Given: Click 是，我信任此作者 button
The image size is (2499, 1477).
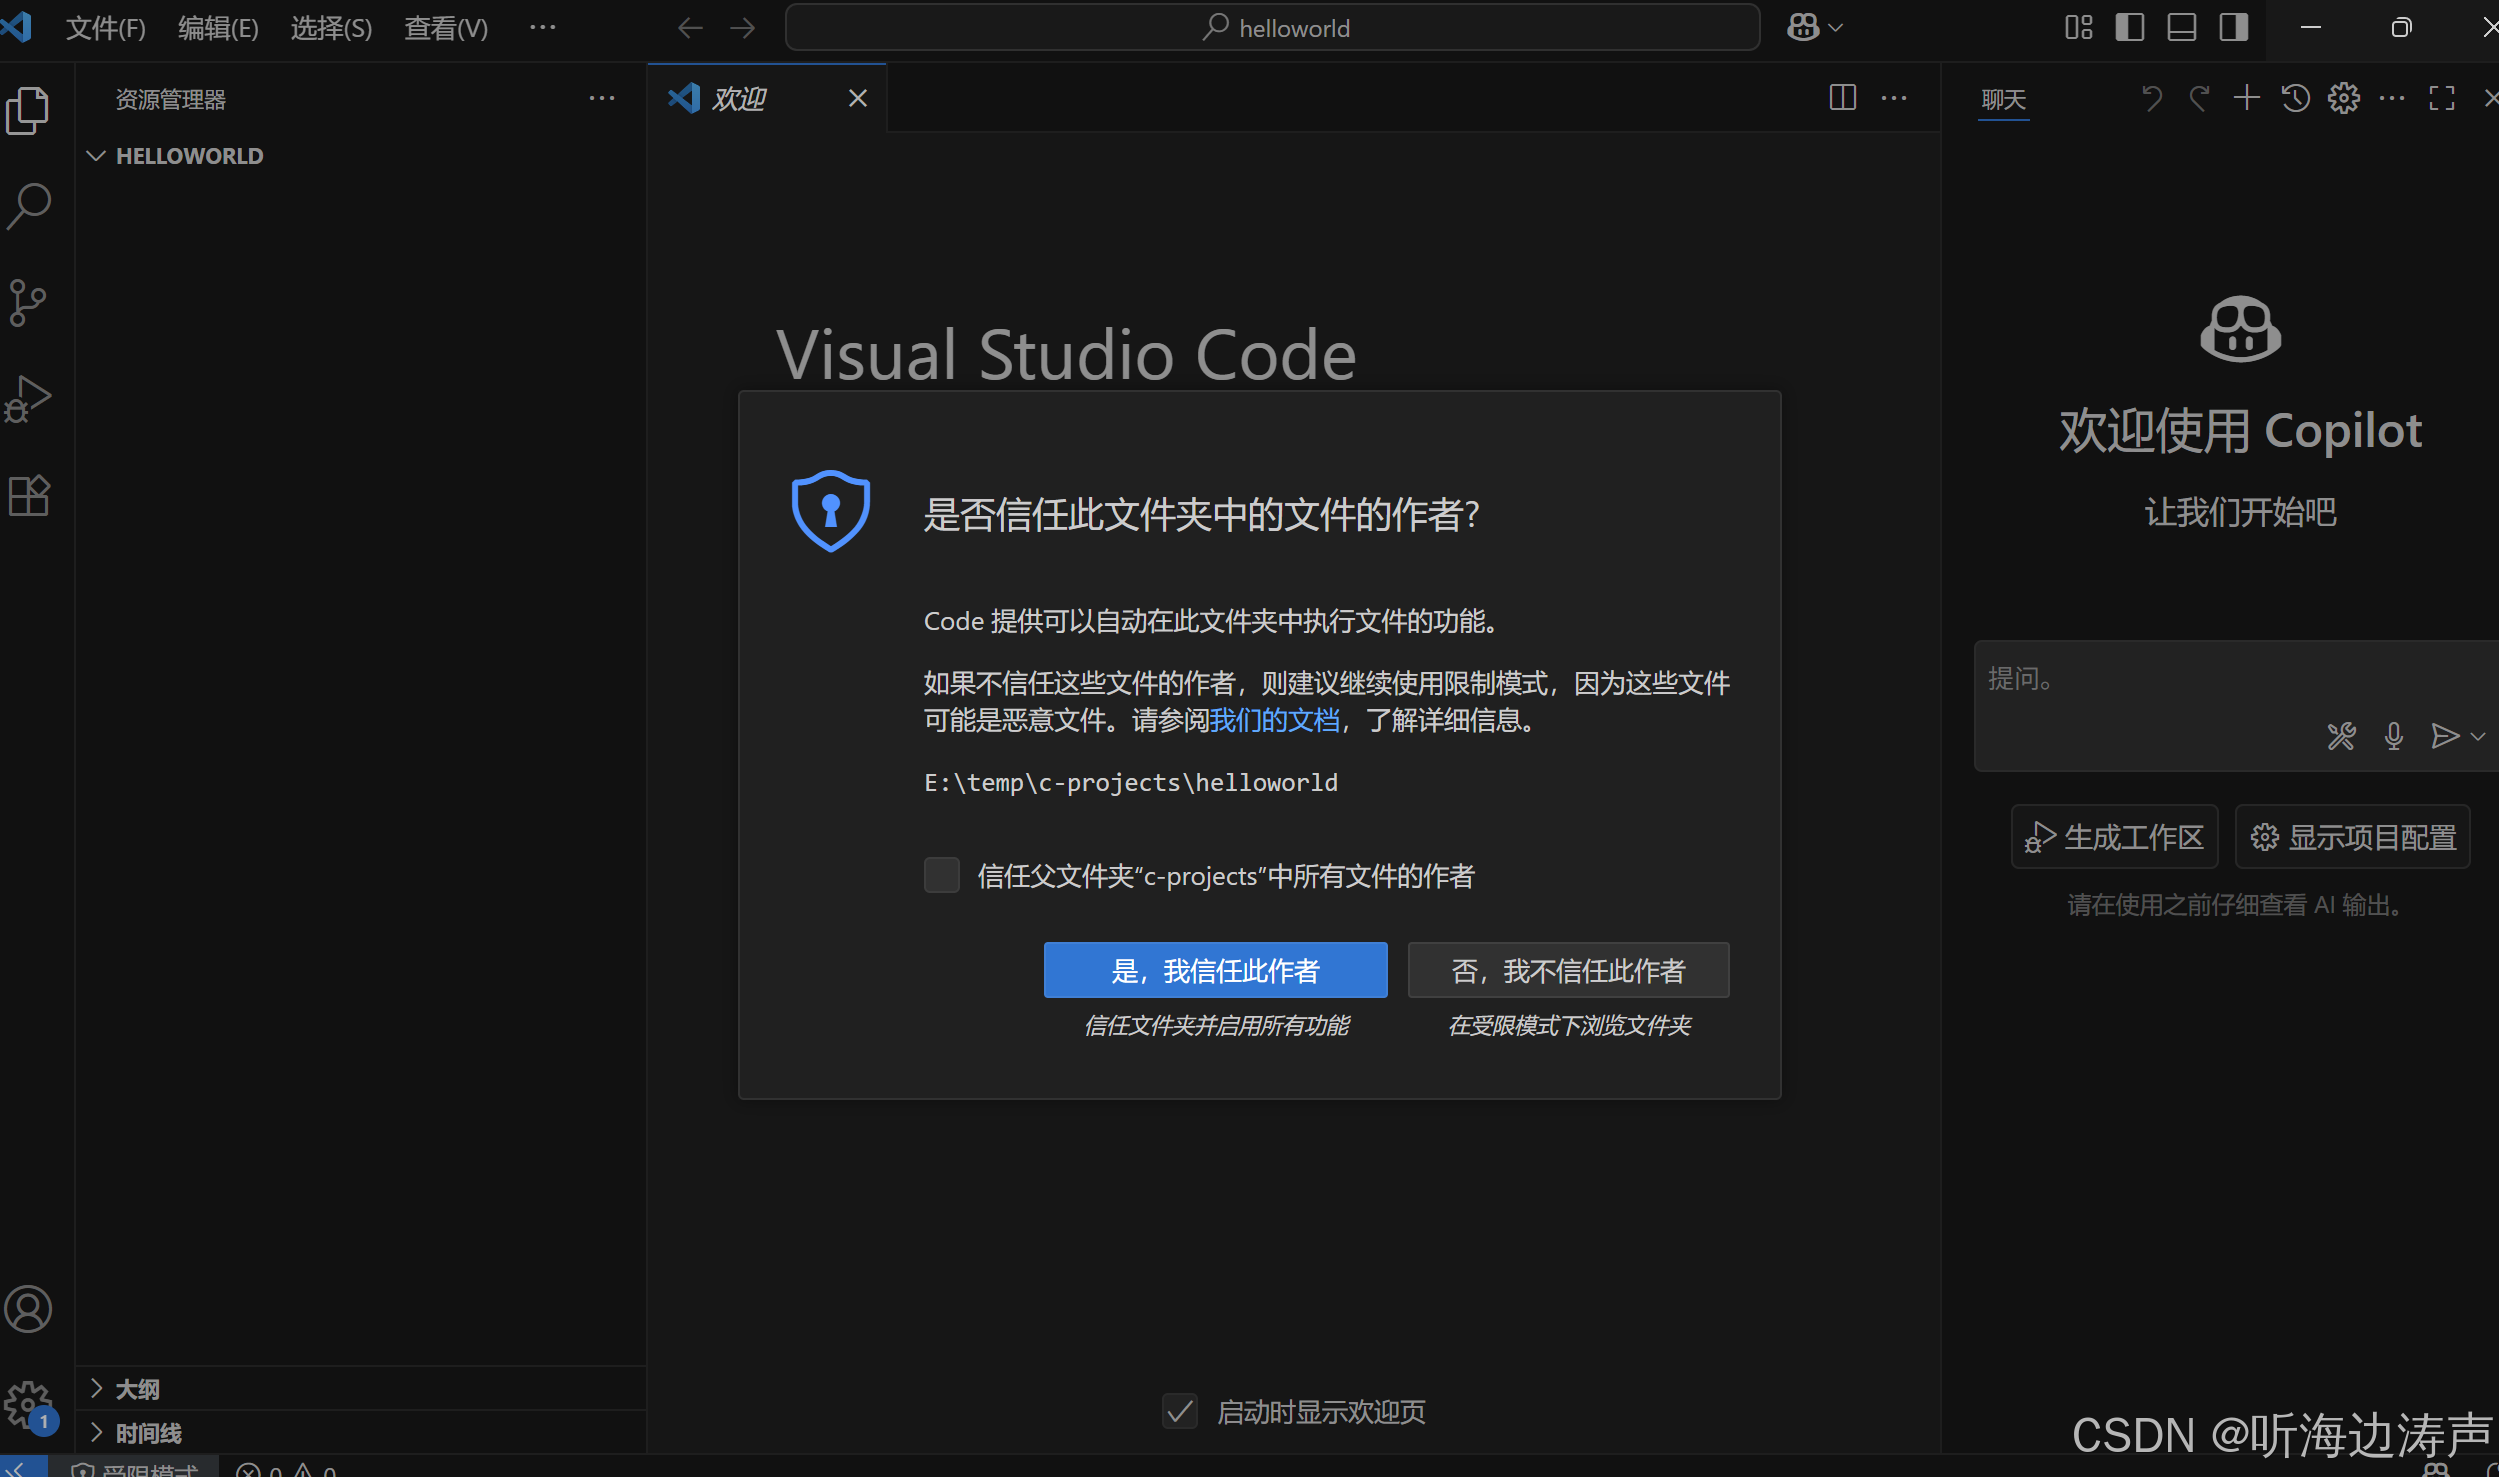Looking at the screenshot, I should pos(1215,970).
